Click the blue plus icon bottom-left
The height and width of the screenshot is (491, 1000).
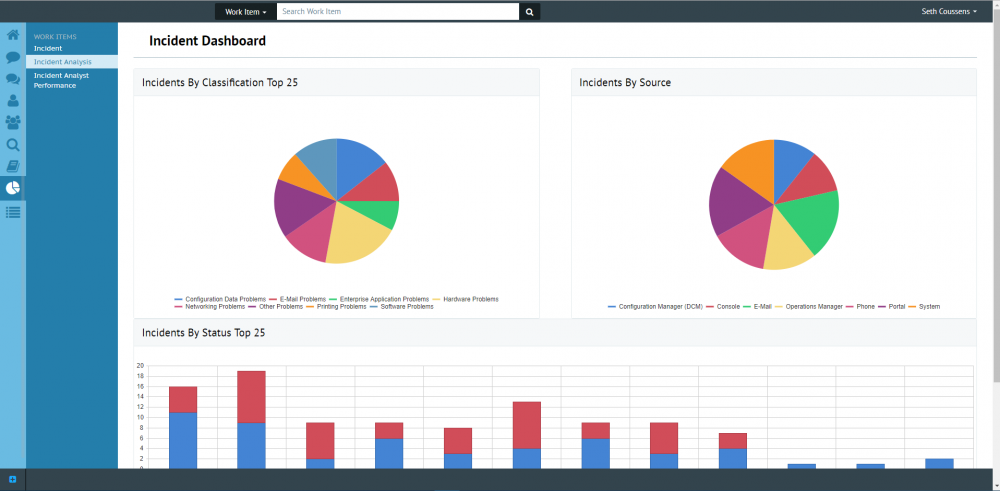(12, 480)
